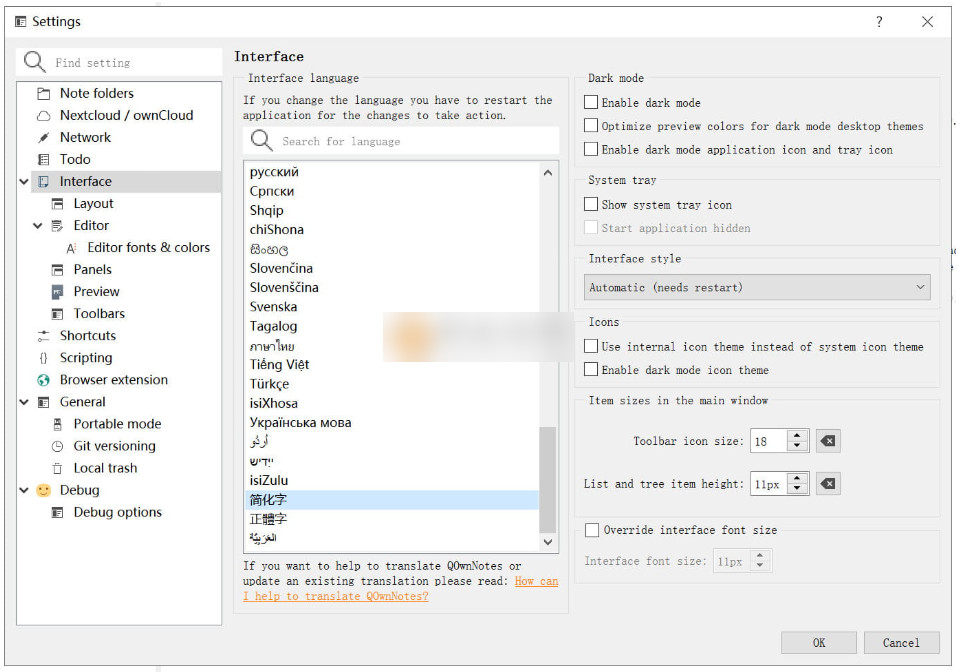Decrease Toolbar icon size with down arrow

point(797,446)
